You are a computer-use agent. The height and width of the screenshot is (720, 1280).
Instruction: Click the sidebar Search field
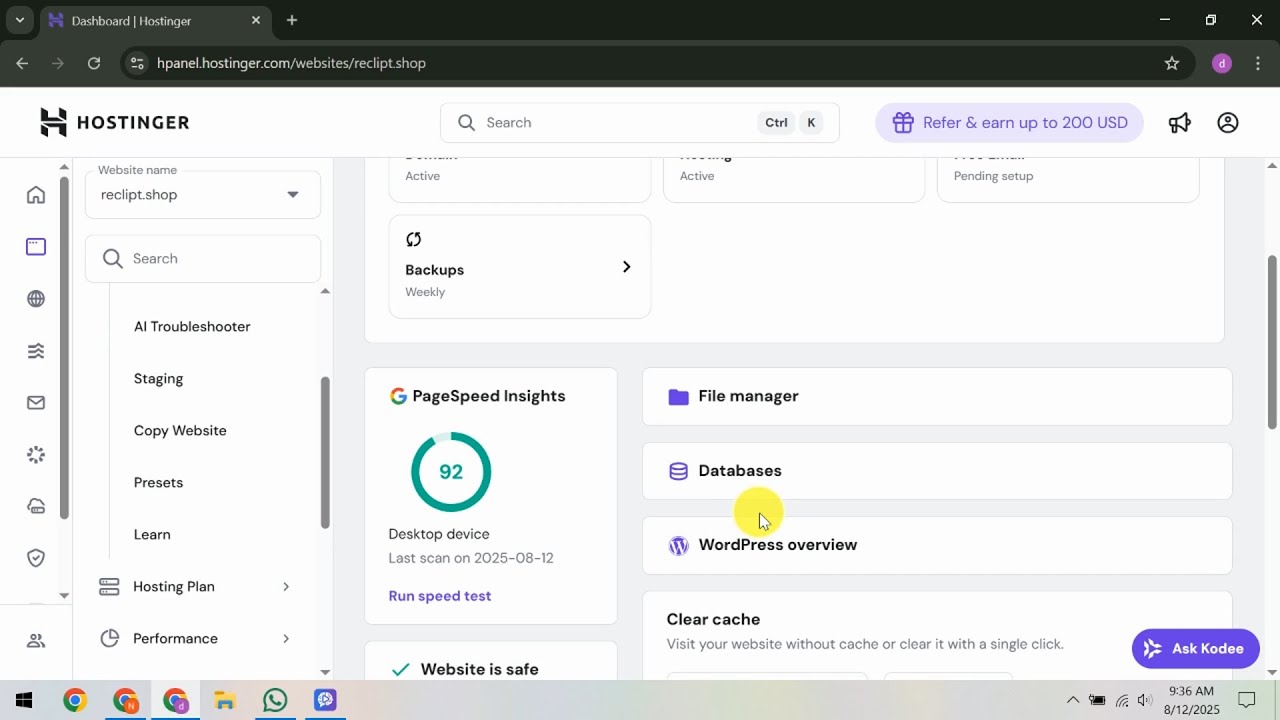(x=203, y=259)
